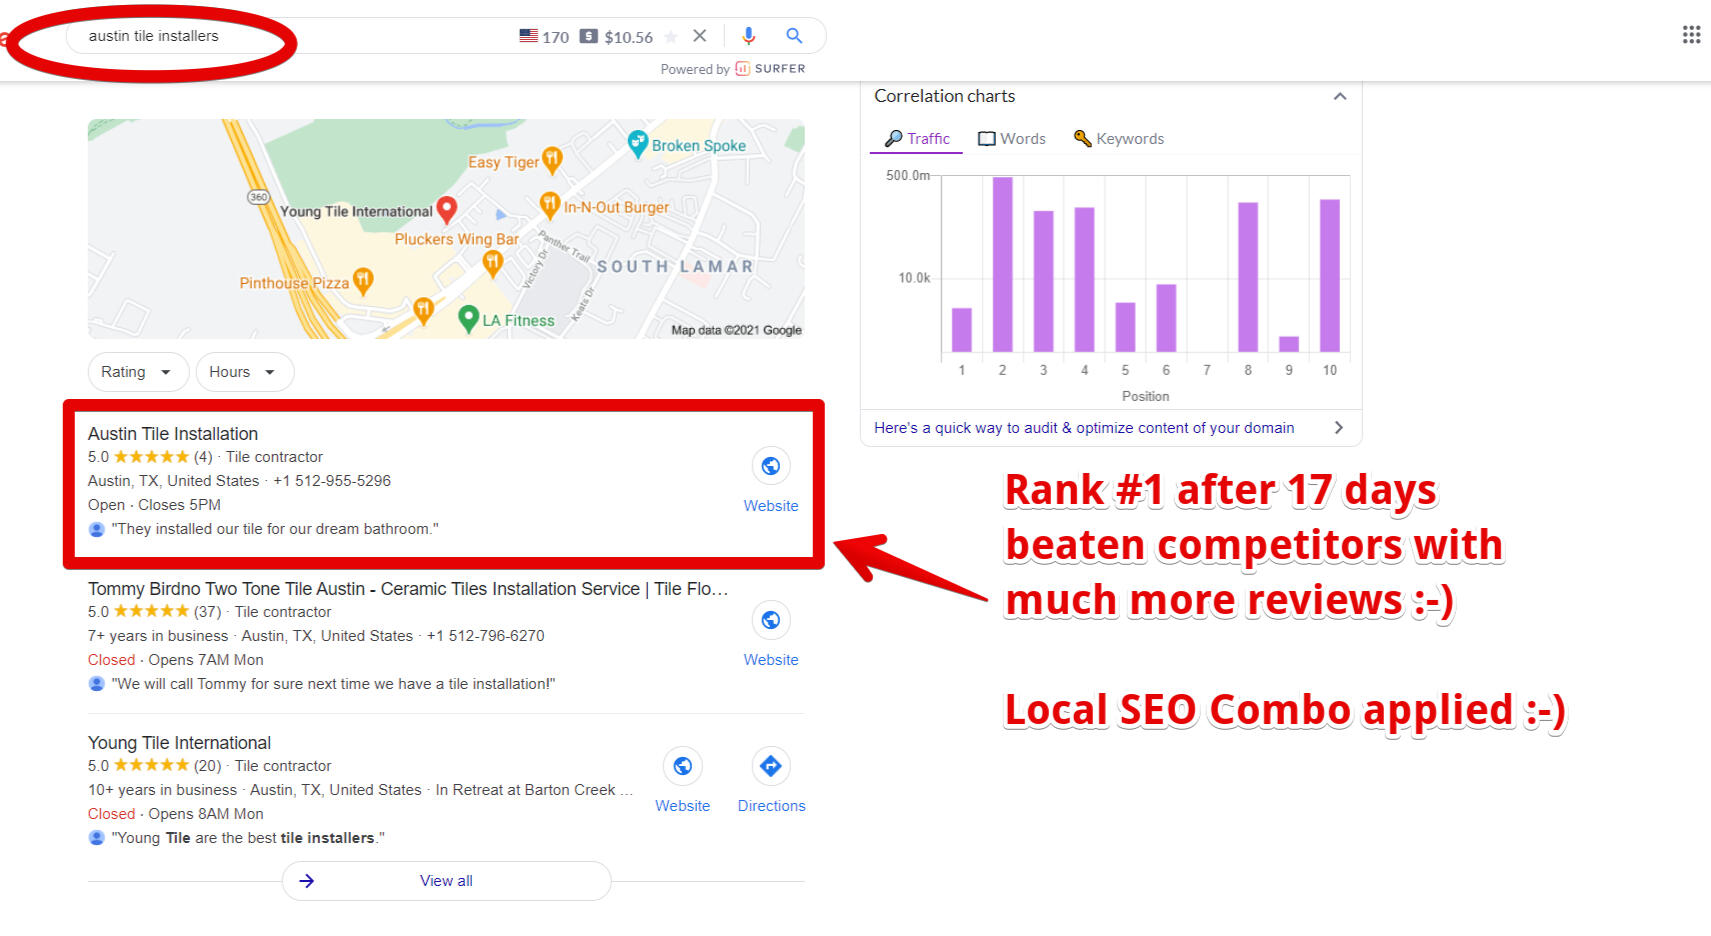Screen dimensions: 1711x936
Task: Click the Austin Tile Installation listing title
Action: [173, 434]
